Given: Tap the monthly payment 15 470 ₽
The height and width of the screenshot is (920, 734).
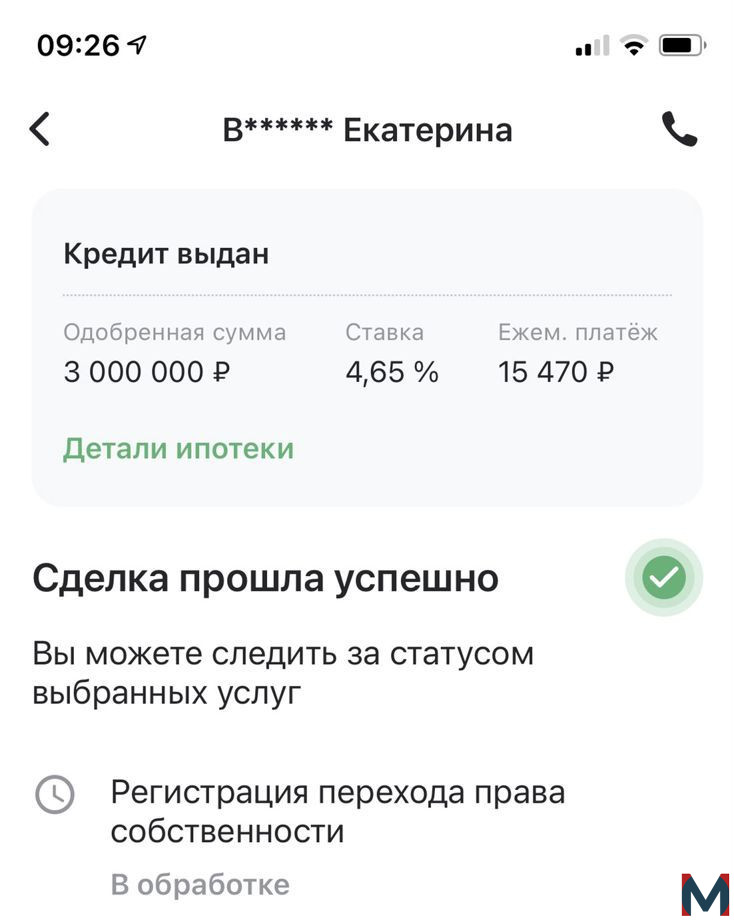Looking at the screenshot, I should pyautogui.click(x=556, y=372).
